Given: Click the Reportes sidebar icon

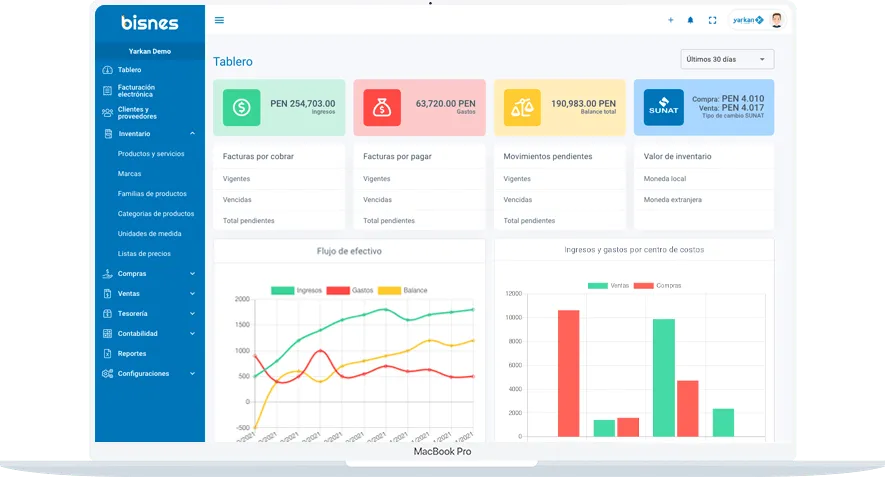Looking at the screenshot, I should (x=107, y=353).
